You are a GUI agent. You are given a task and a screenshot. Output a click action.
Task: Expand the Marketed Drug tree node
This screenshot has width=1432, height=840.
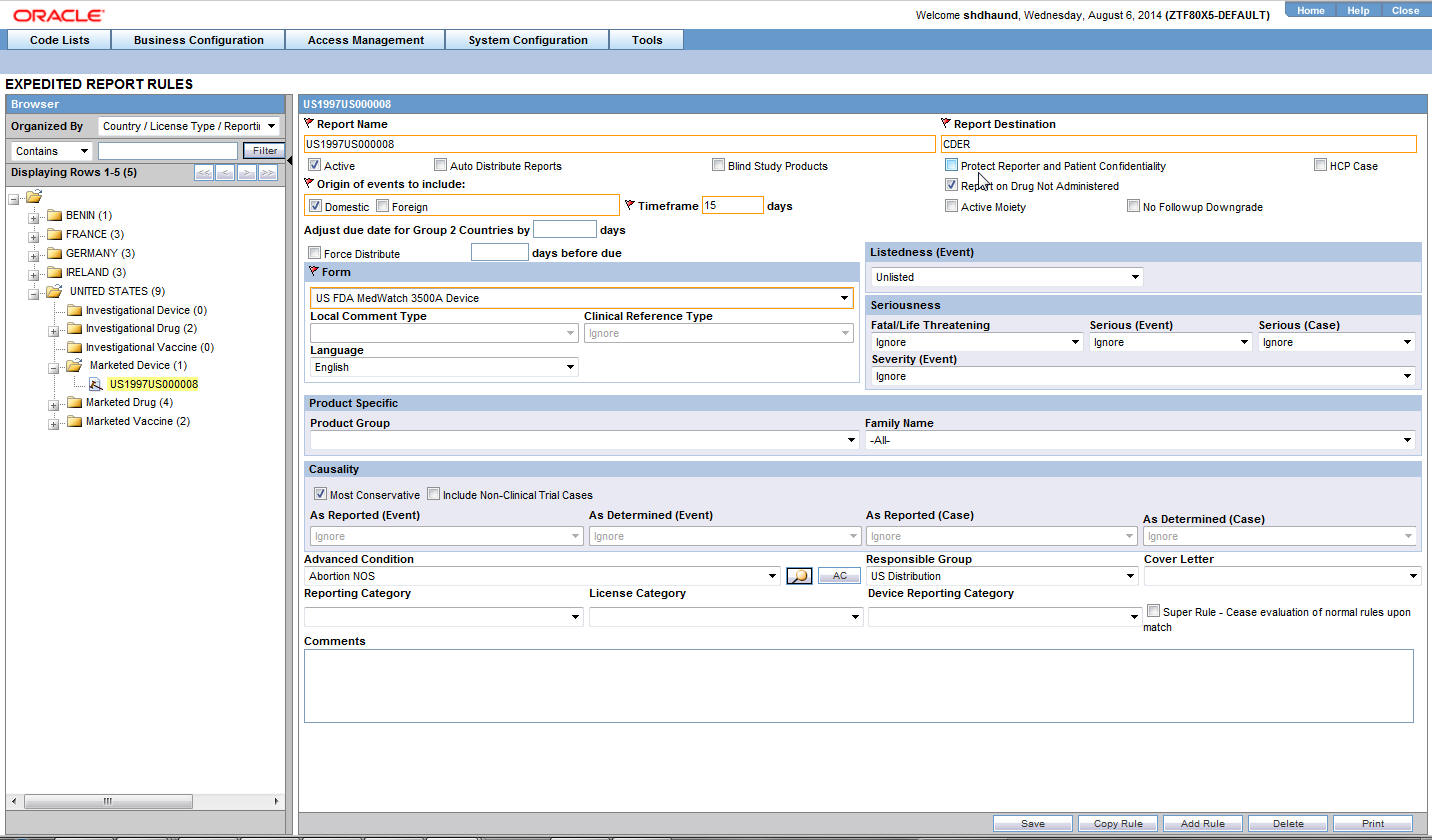click(53, 403)
